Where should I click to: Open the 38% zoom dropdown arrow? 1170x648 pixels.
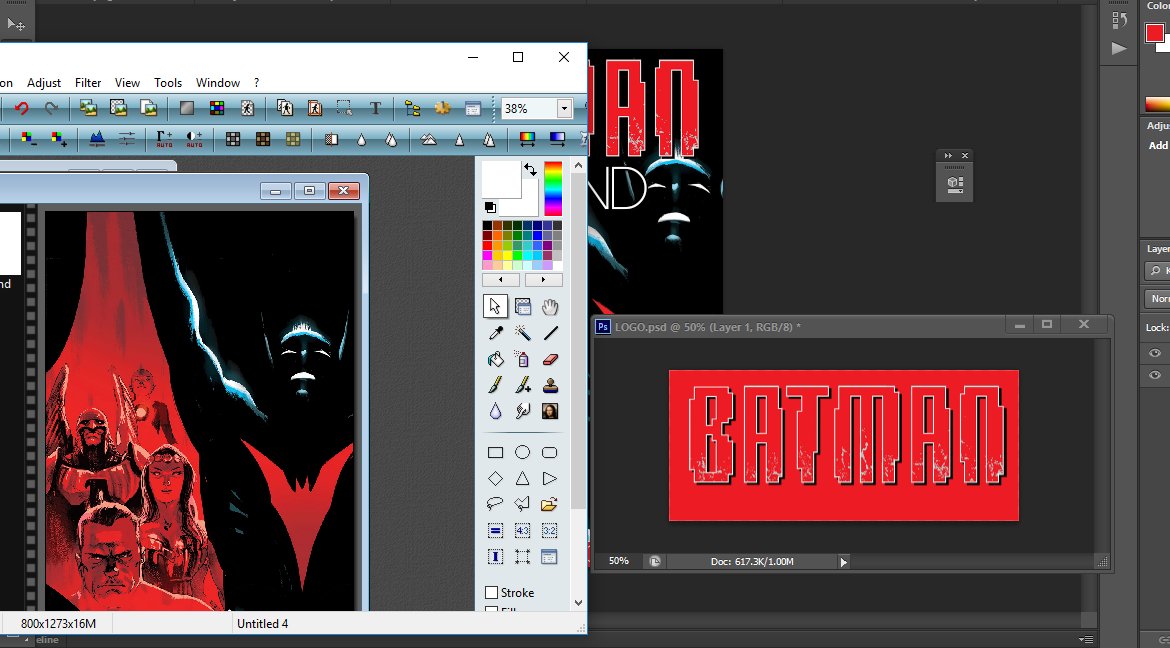[x=564, y=109]
